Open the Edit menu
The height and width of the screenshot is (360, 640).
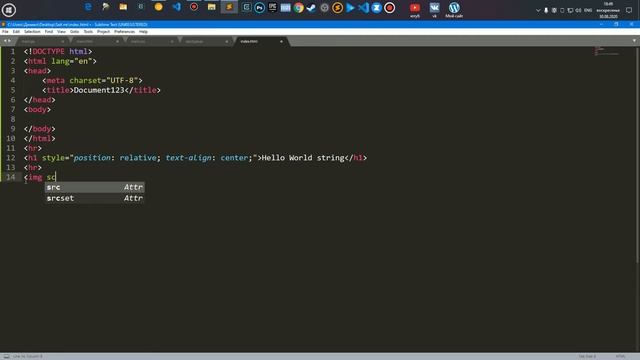(16, 31)
